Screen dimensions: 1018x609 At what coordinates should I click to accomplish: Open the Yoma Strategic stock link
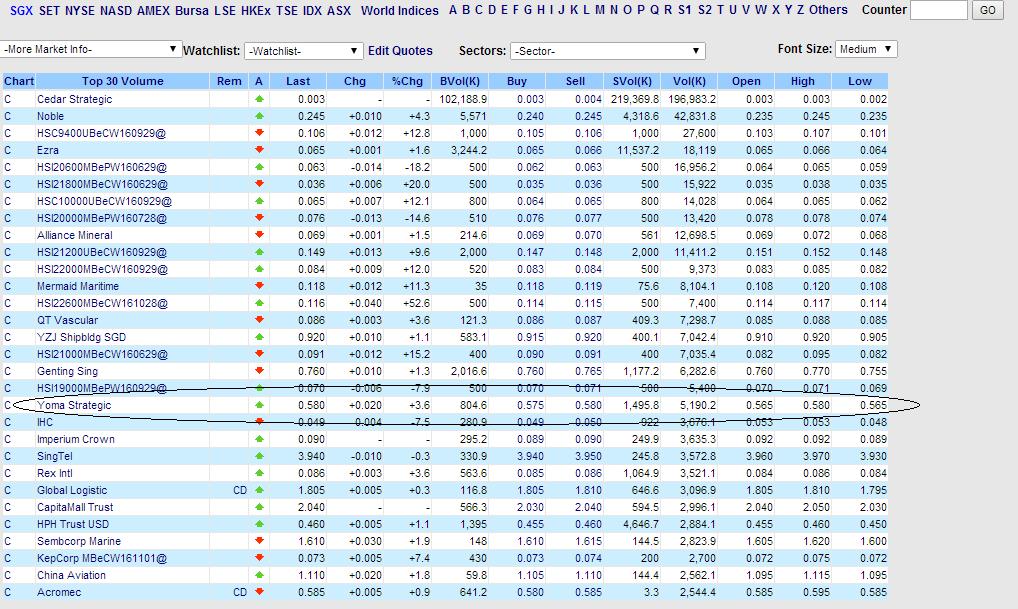74,405
